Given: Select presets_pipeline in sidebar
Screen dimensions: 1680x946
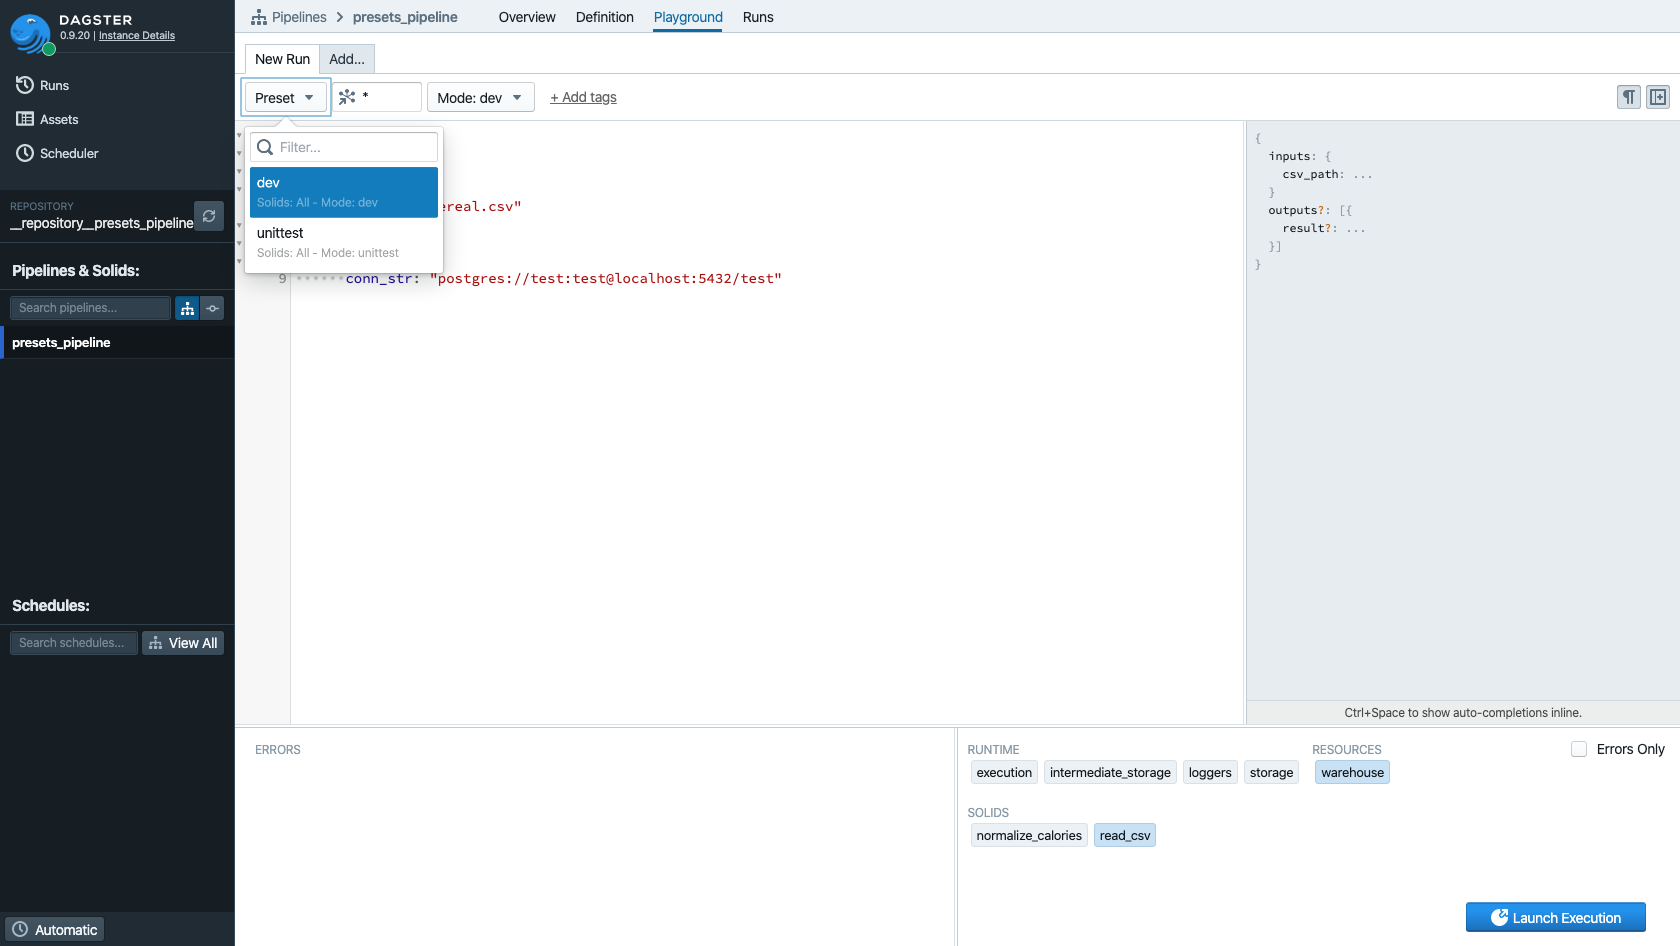Looking at the screenshot, I should [x=117, y=342].
